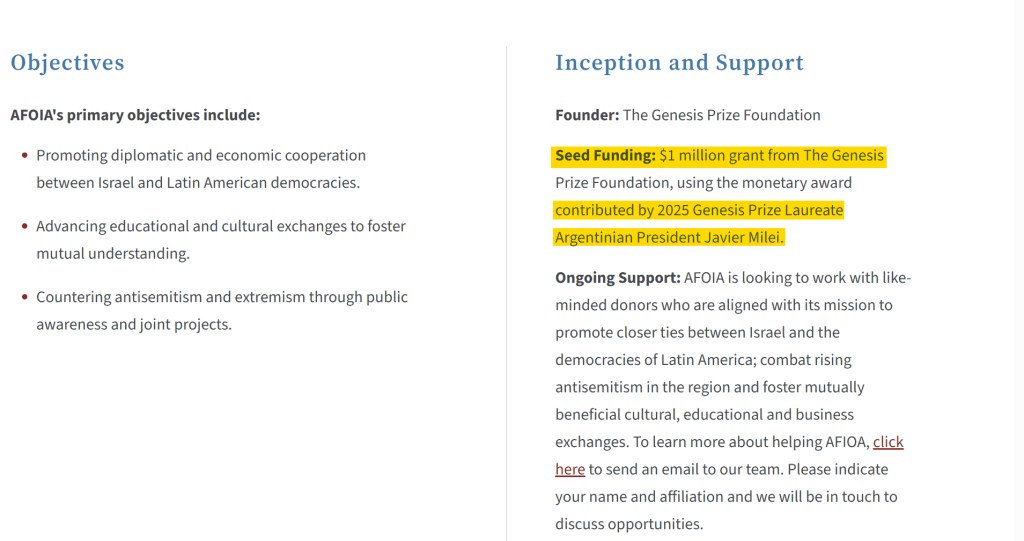Open the "click here" email link
This screenshot has height=541, width=1024.
tap(888, 442)
